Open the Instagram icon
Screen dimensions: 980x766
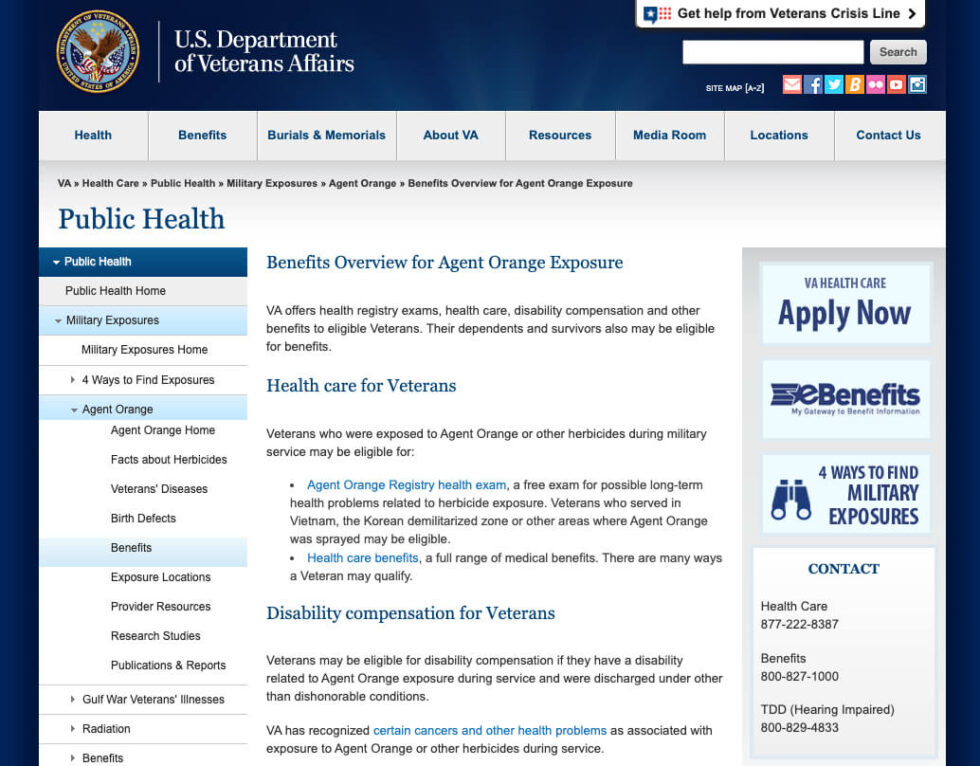[x=917, y=85]
